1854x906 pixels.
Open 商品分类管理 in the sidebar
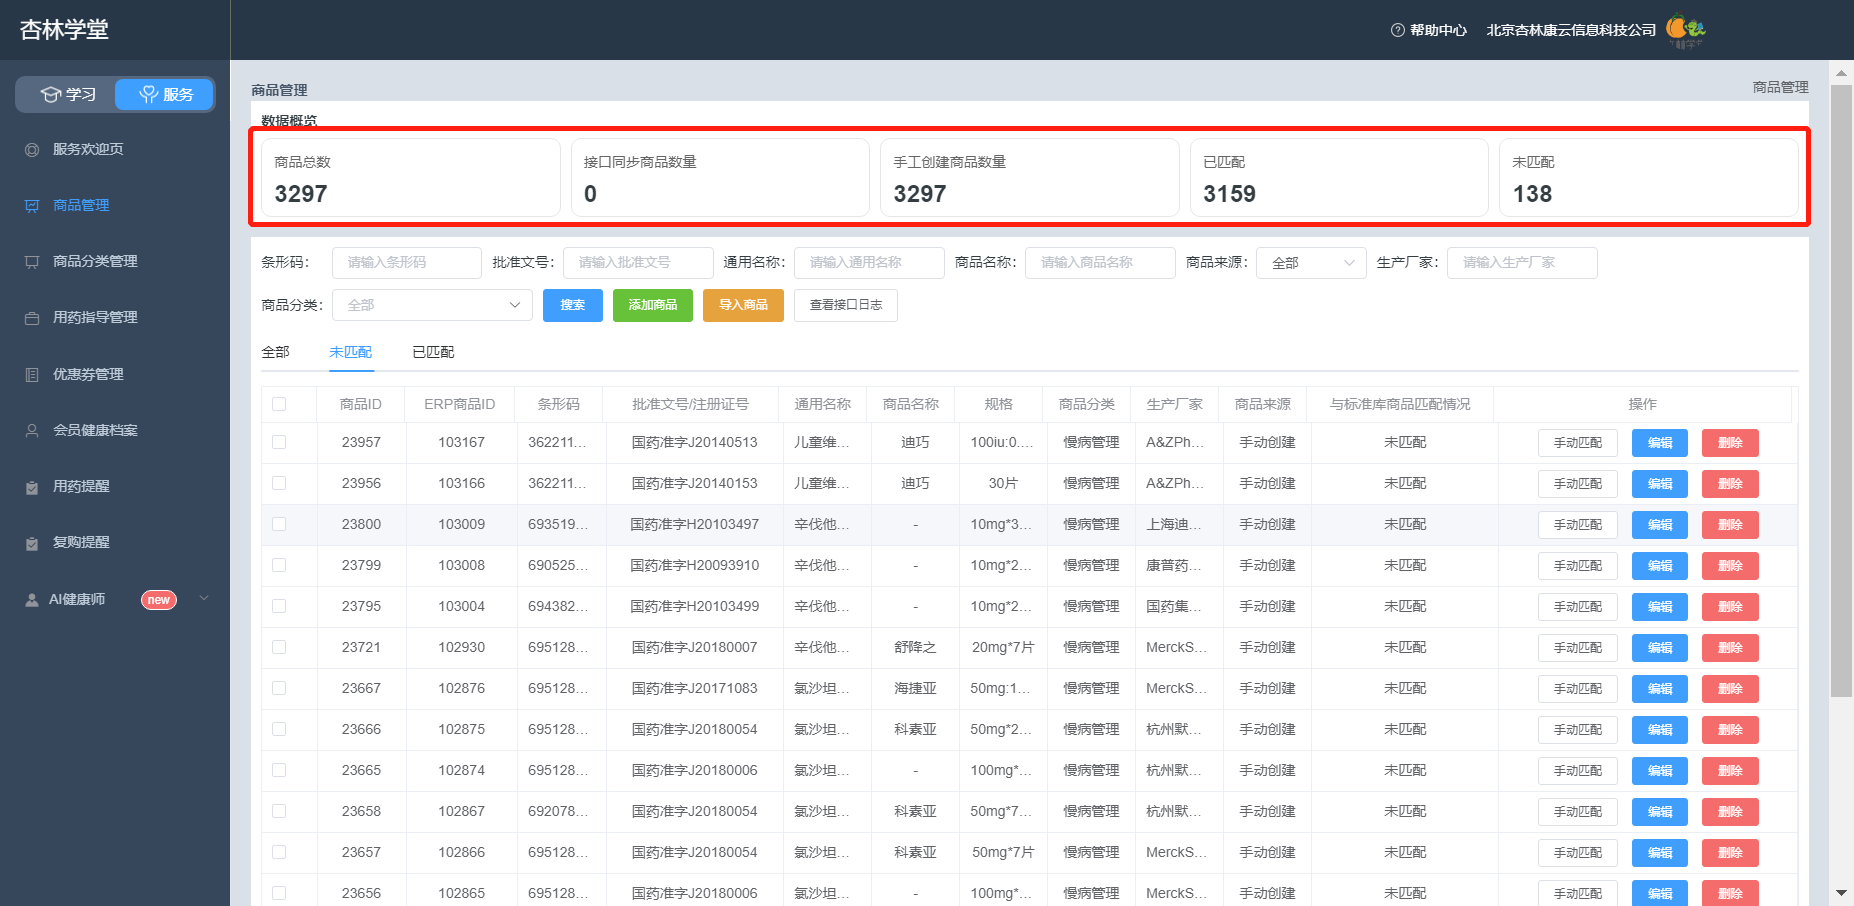click(95, 262)
